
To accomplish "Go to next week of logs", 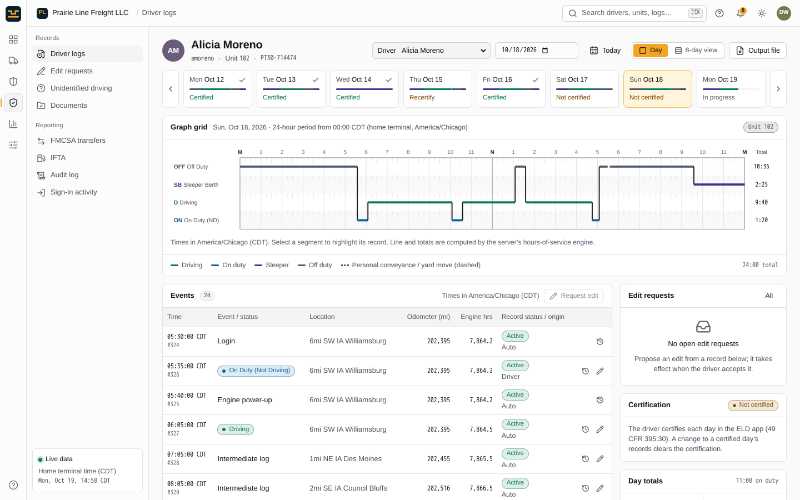I will tap(778, 89).
